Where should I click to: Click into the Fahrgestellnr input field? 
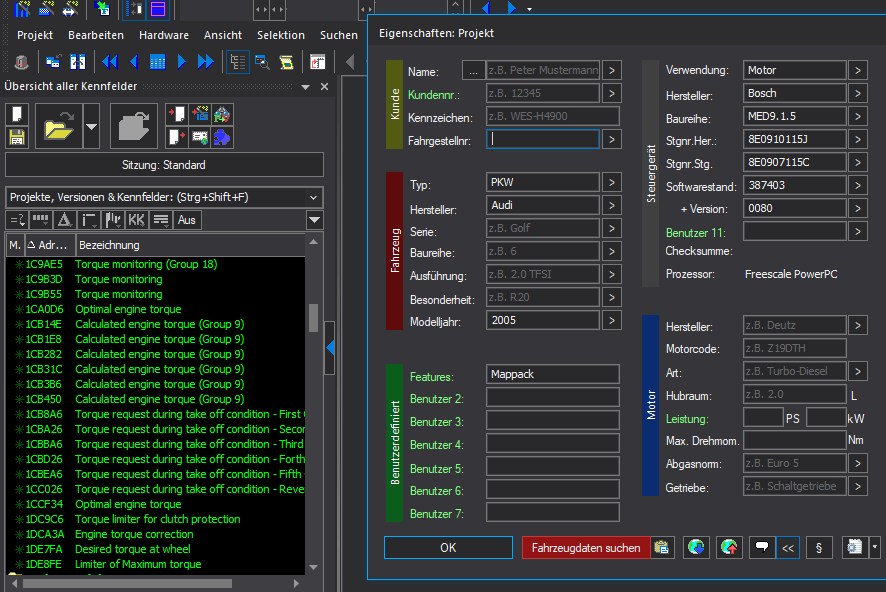coord(542,139)
